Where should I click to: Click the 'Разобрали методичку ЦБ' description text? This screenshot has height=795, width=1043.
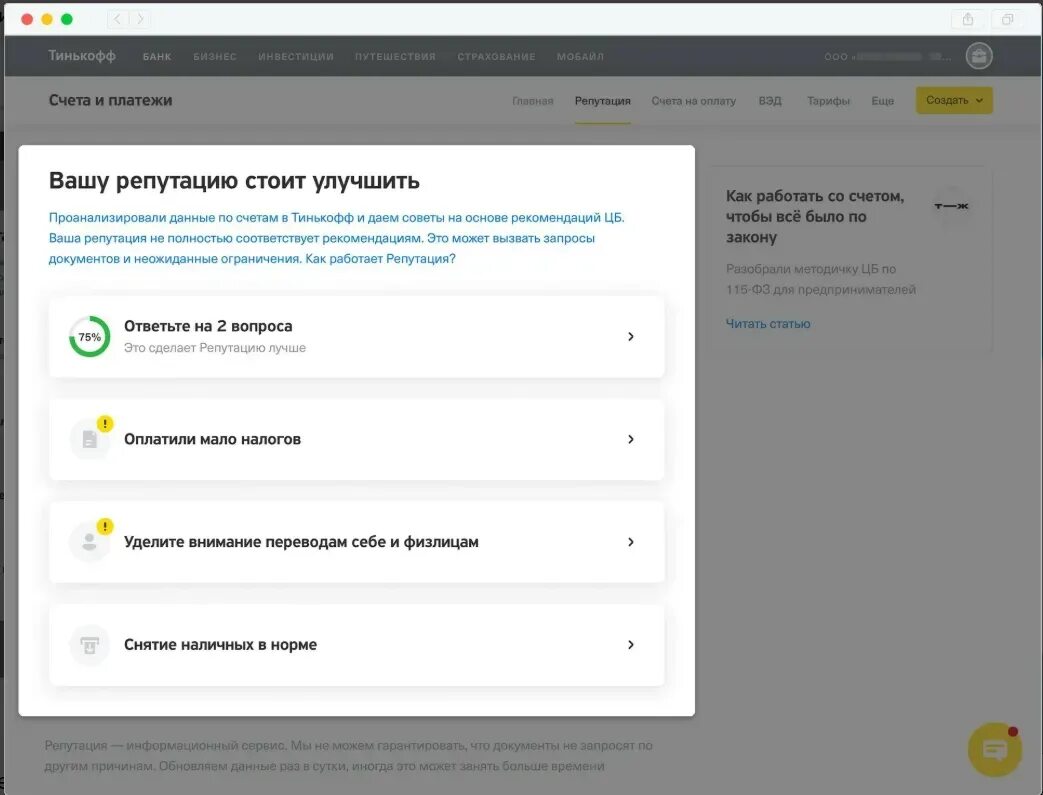(821, 279)
